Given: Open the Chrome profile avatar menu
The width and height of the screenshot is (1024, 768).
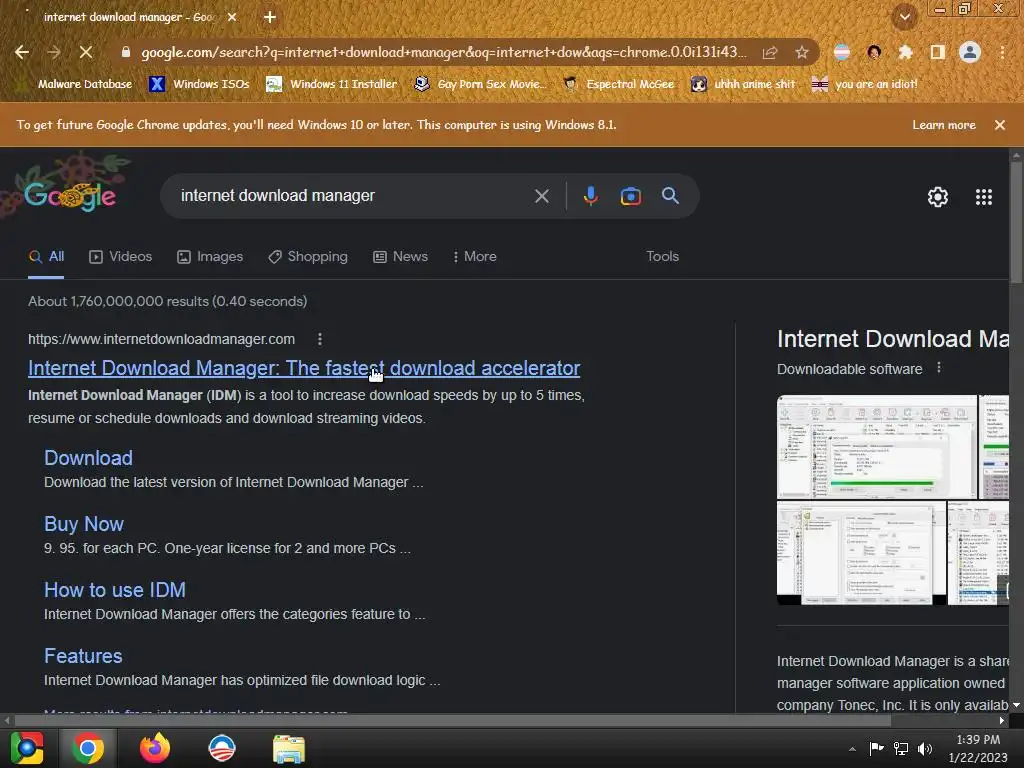Looking at the screenshot, I should tap(970, 52).
